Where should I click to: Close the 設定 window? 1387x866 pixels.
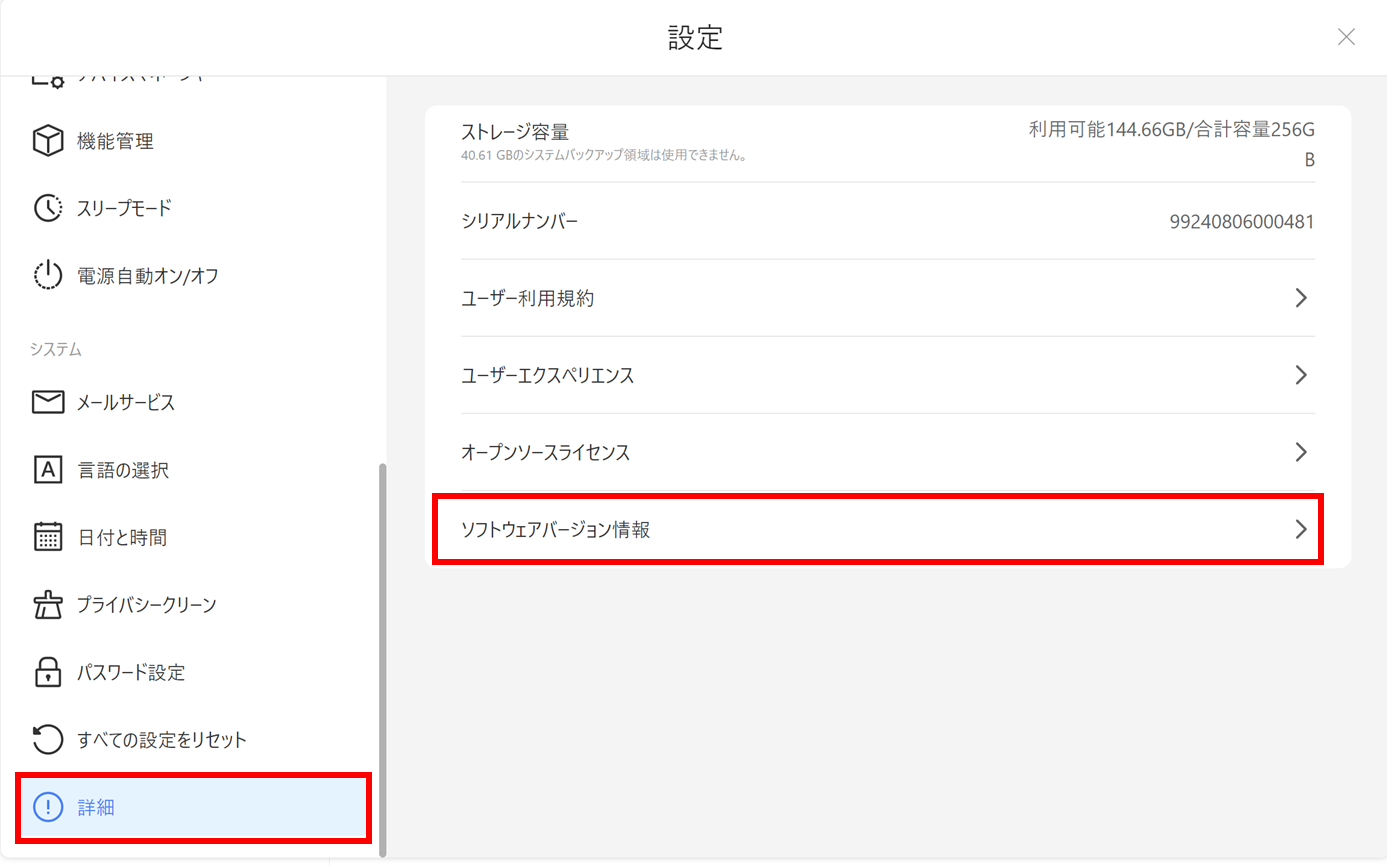[1346, 37]
